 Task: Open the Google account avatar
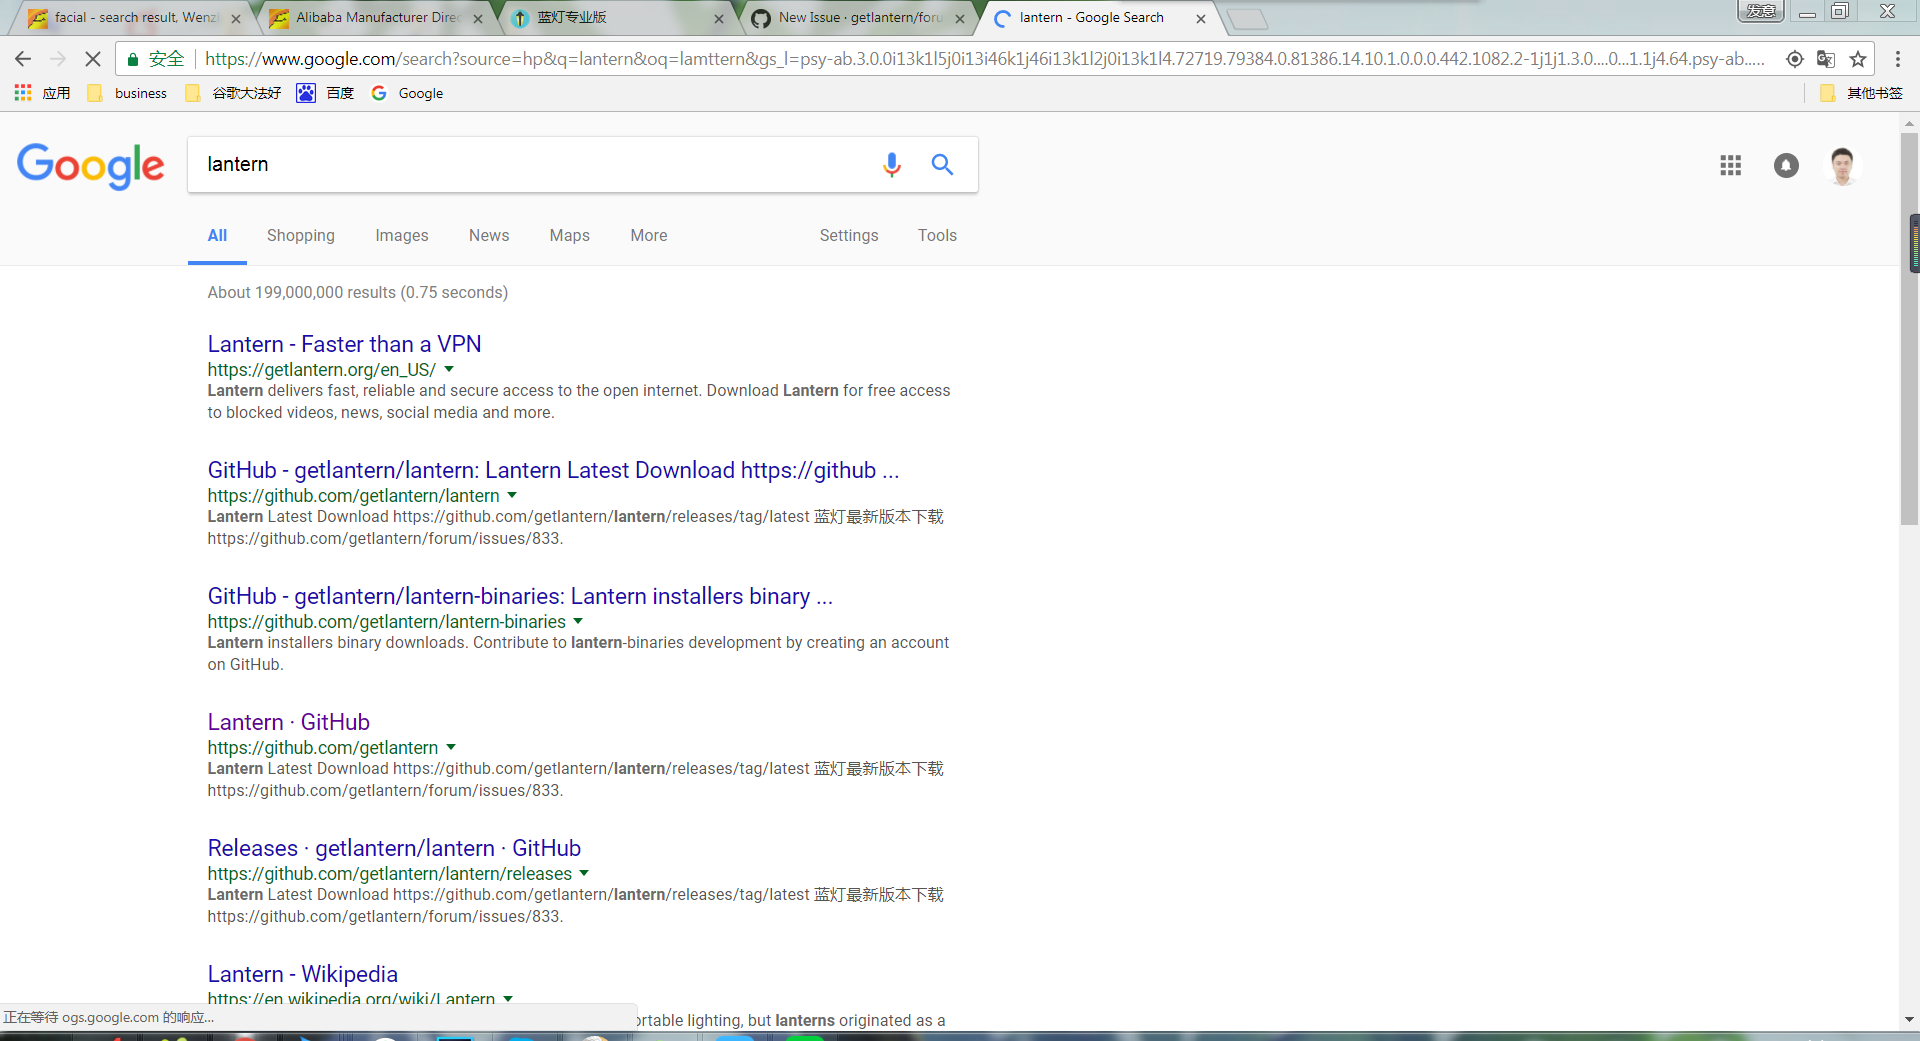point(1843,165)
